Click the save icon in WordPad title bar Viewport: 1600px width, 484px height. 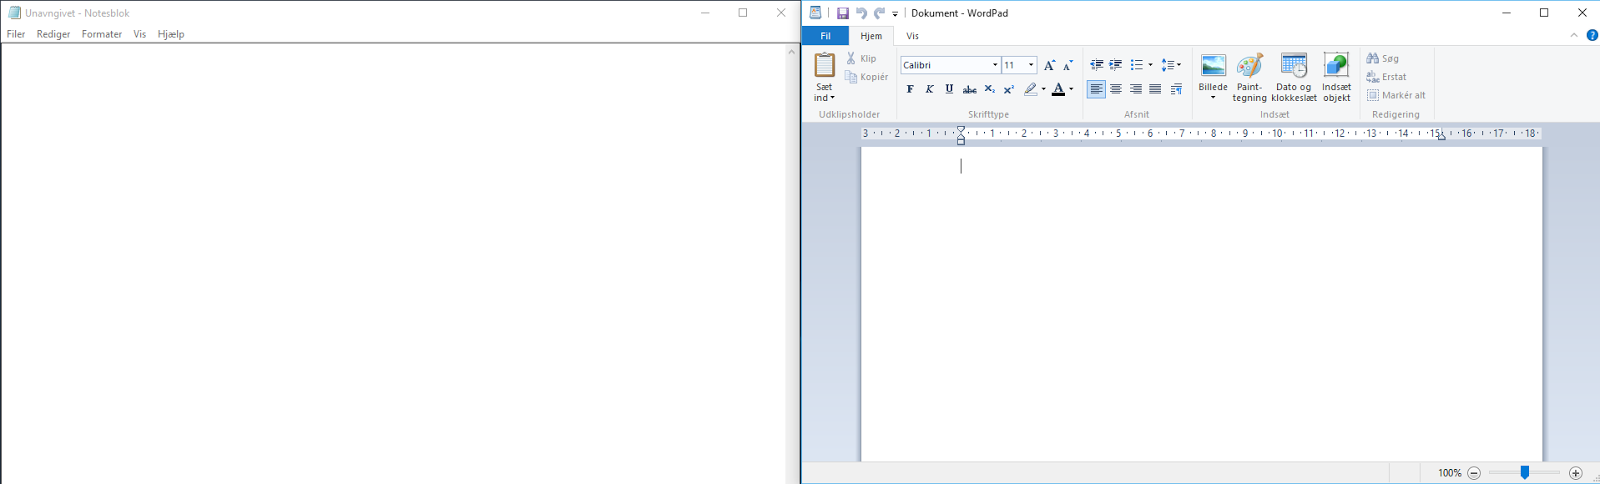(x=842, y=13)
